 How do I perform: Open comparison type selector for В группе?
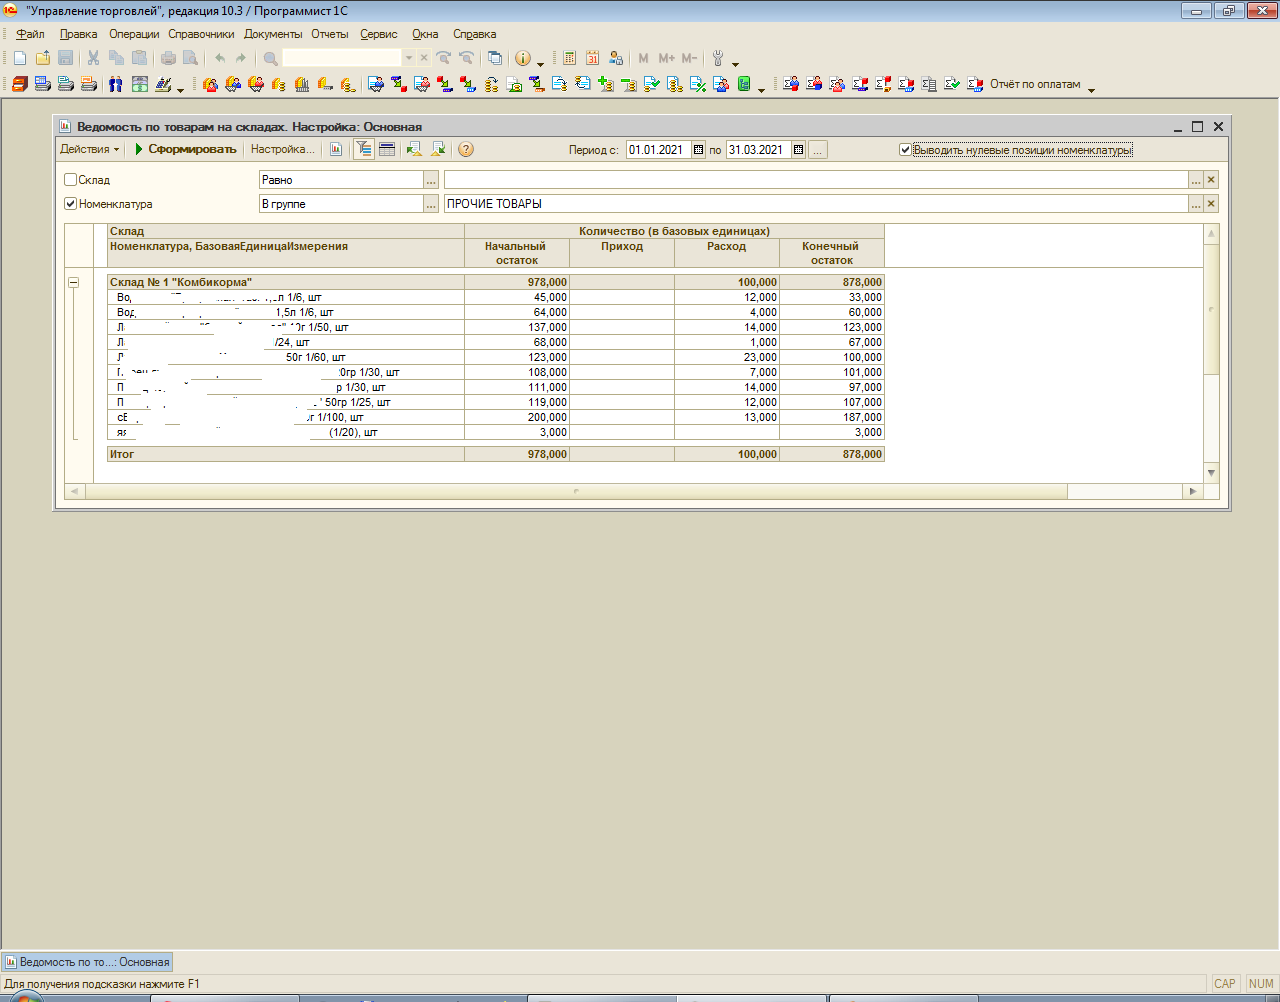click(431, 204)
